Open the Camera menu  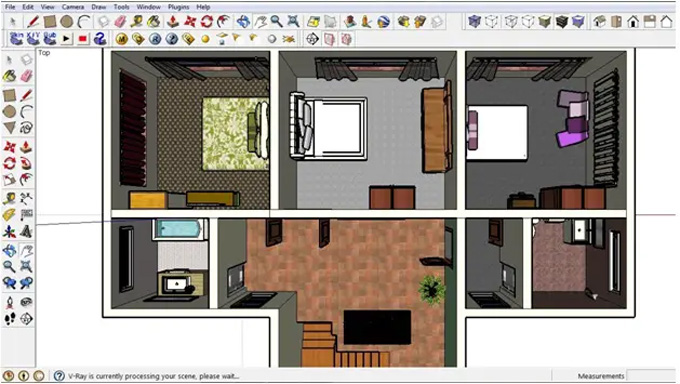coord(73,7)
